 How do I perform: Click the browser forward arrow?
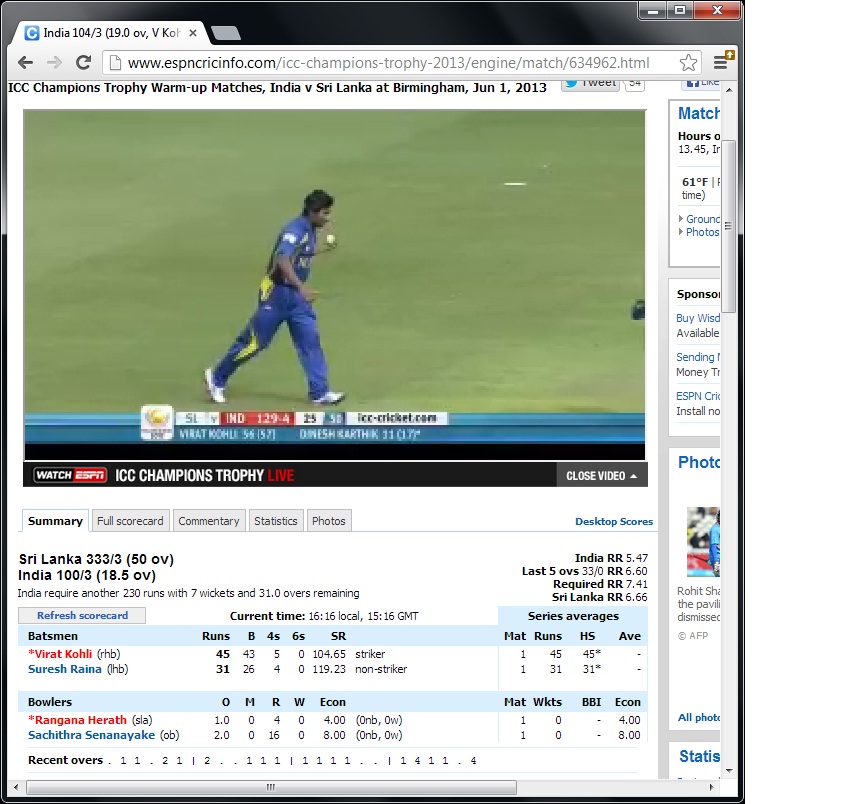[x=54, y=63]
